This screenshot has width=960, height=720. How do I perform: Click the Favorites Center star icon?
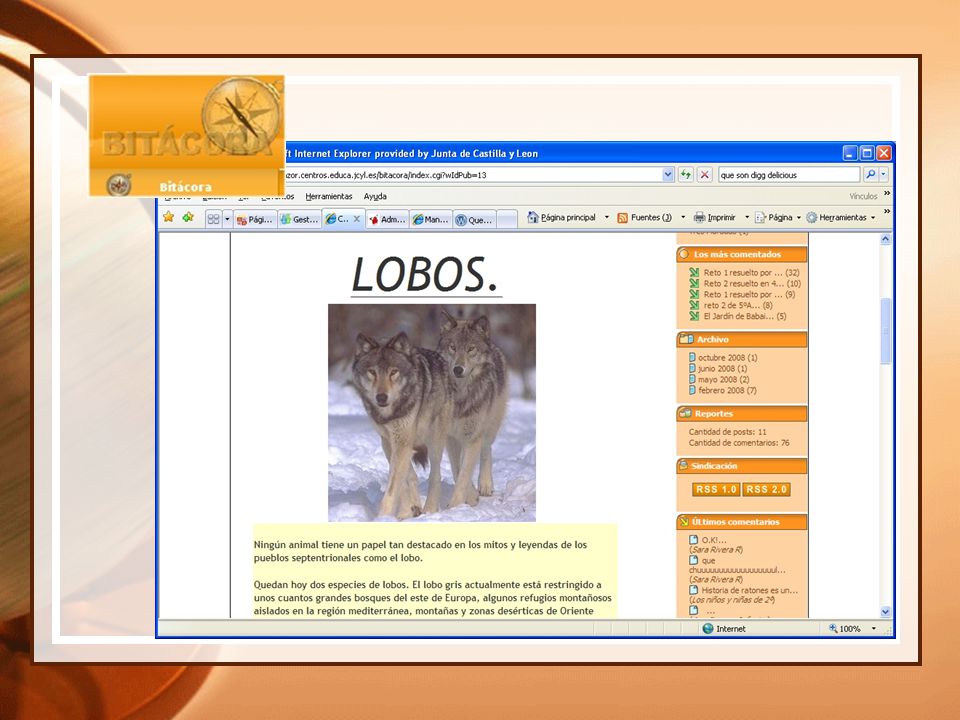point(168,217)
